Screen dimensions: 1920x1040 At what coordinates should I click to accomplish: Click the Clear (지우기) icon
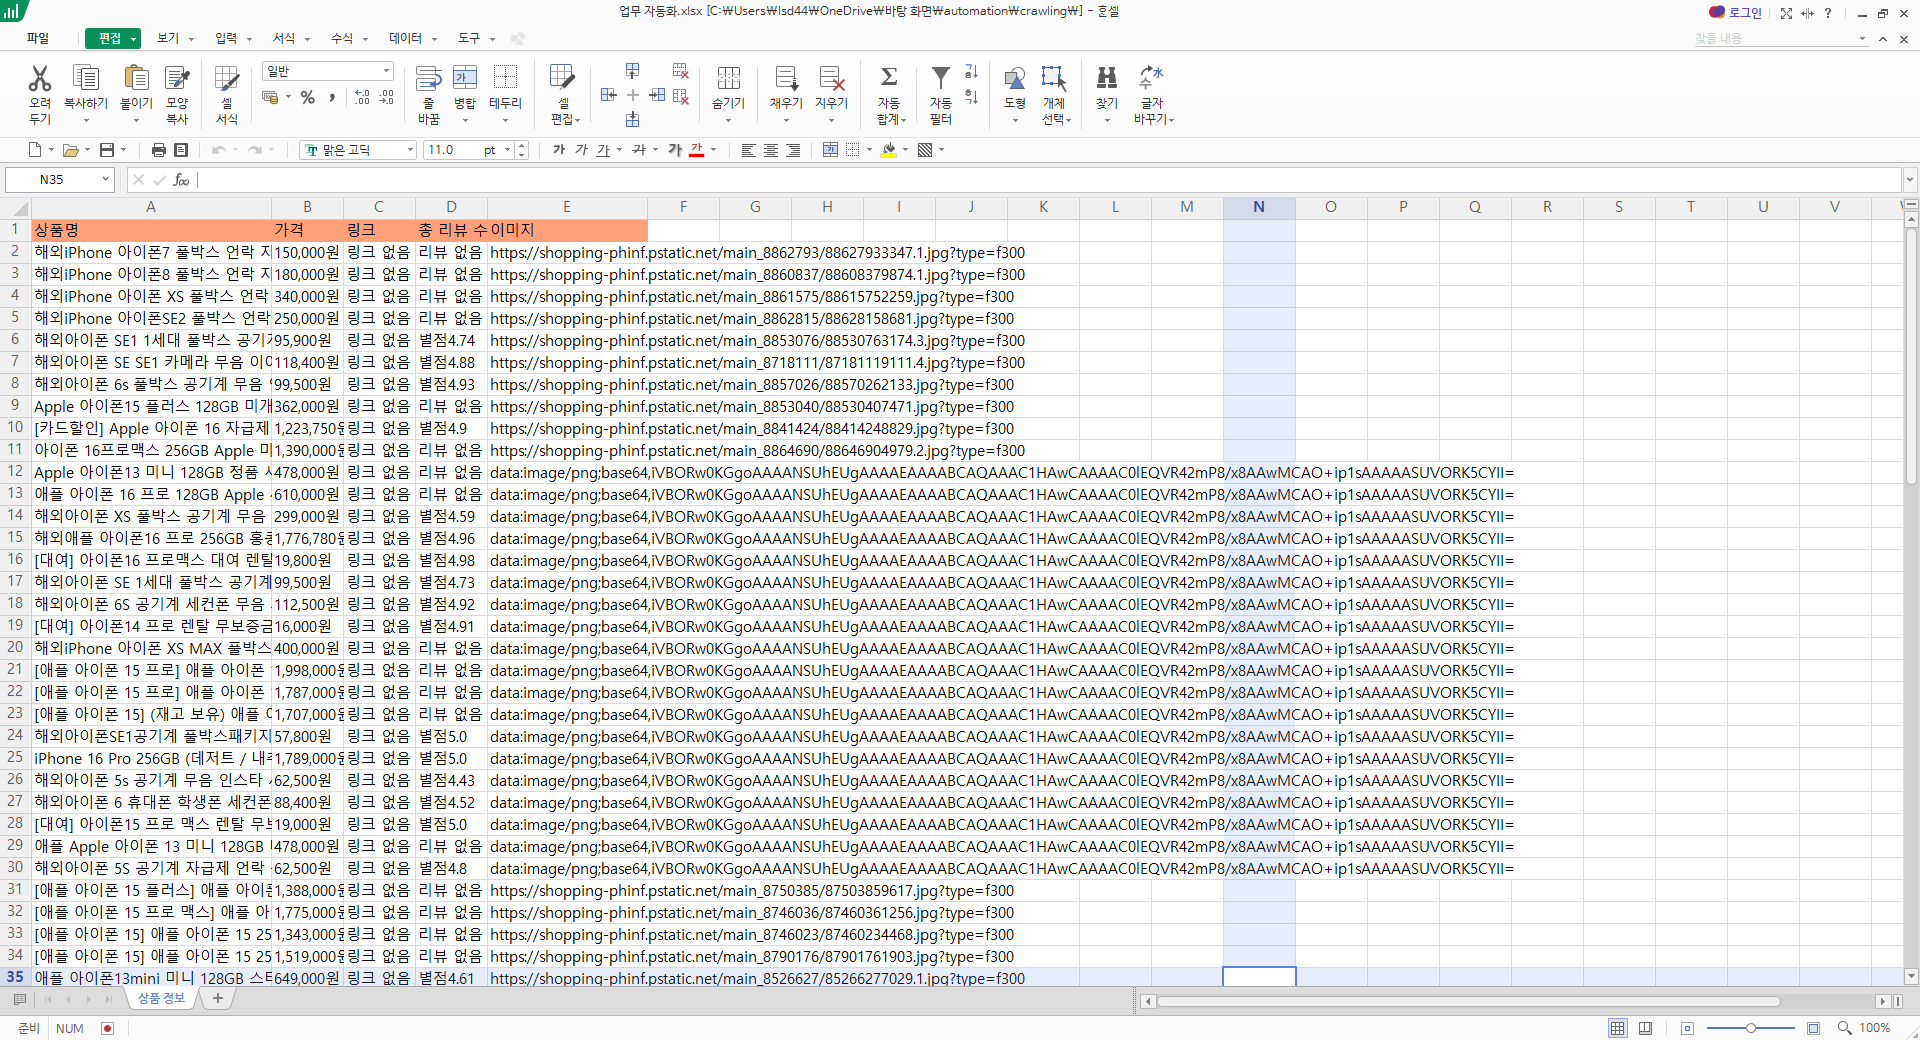[831, 79]
